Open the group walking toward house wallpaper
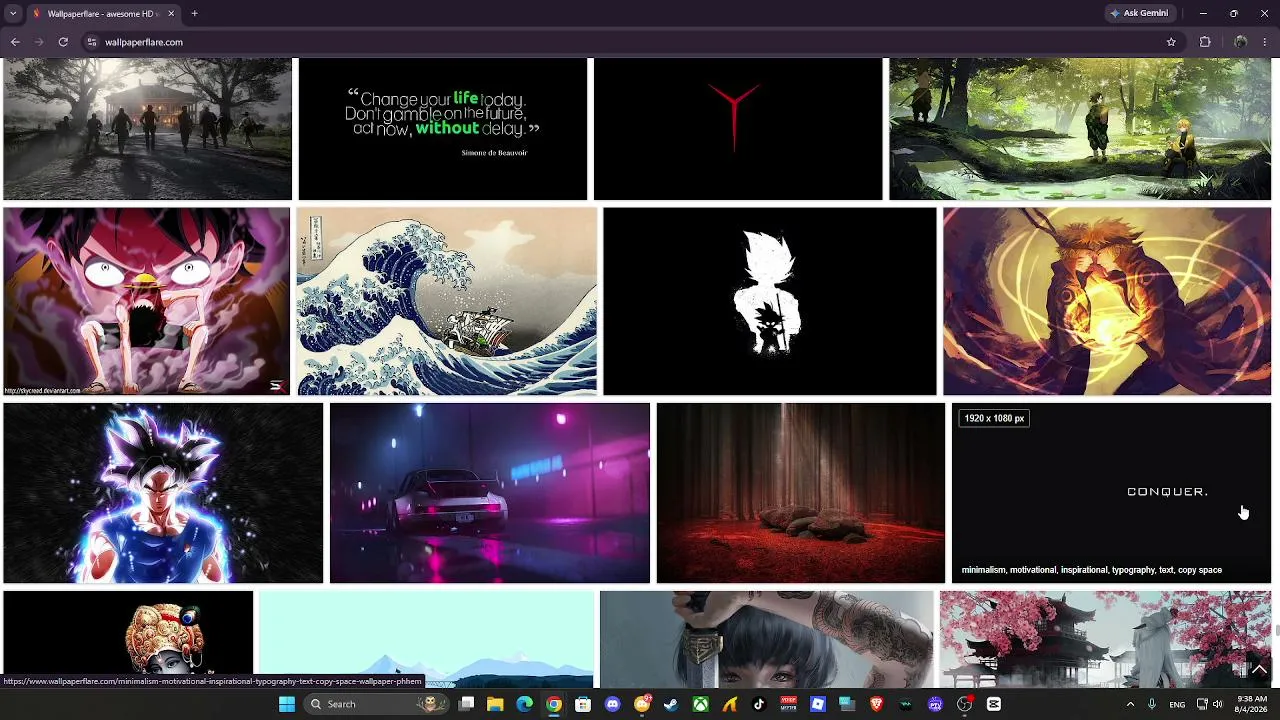This screenshot has width=1280, height=720. (x=147, y=129)
